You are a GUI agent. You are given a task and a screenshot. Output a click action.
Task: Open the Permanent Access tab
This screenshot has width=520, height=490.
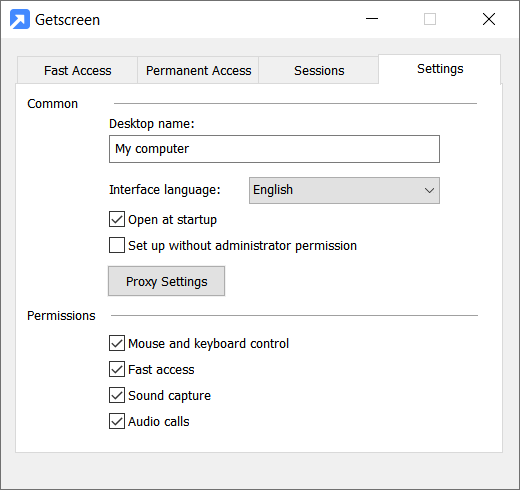[198, 70]
